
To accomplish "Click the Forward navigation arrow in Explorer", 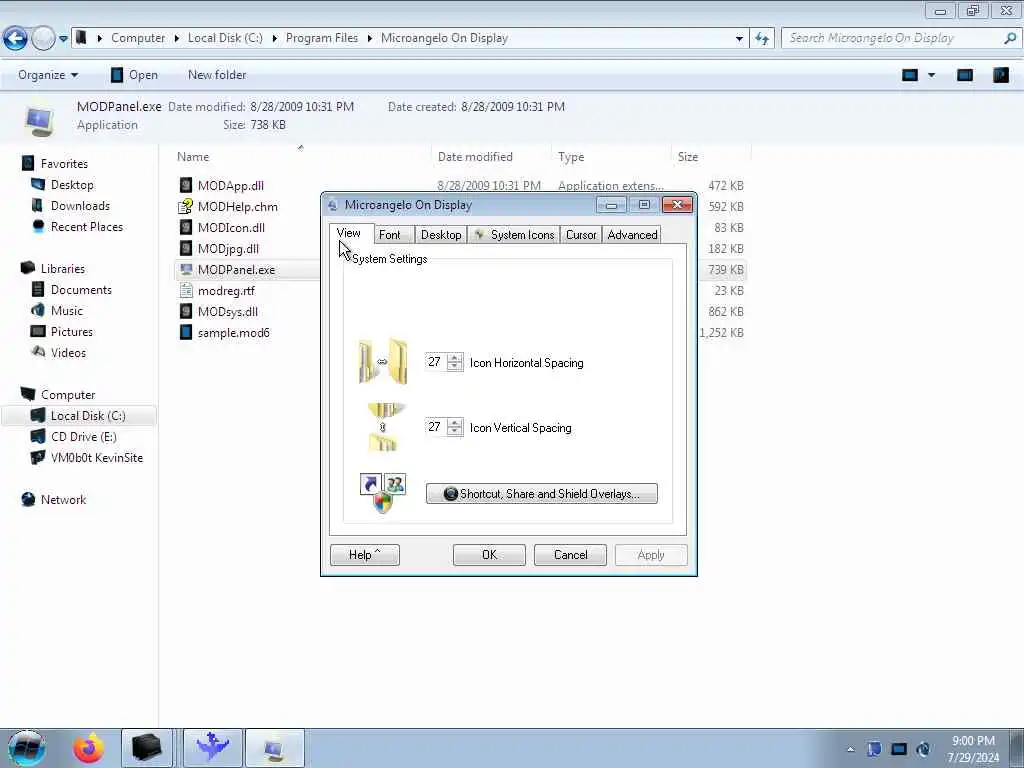I will [x=43, y=39].
